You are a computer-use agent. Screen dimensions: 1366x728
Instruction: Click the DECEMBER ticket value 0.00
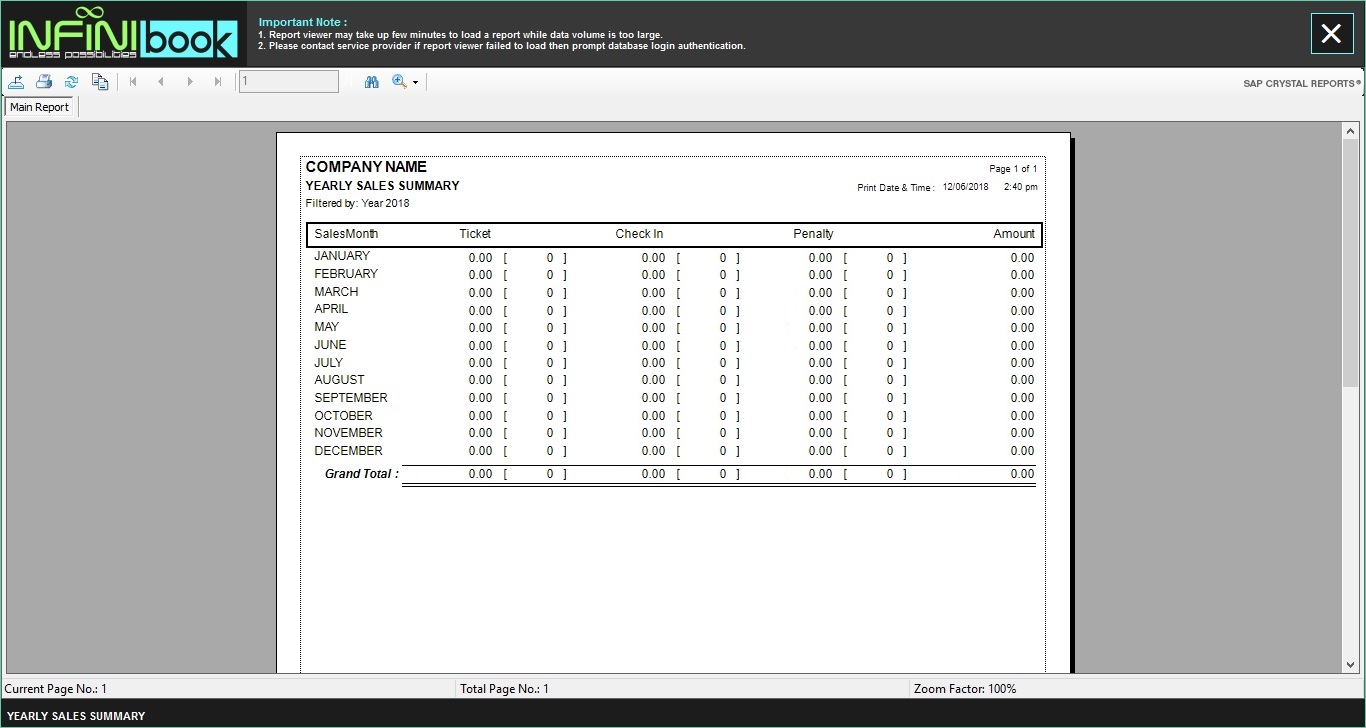point(480,451)
